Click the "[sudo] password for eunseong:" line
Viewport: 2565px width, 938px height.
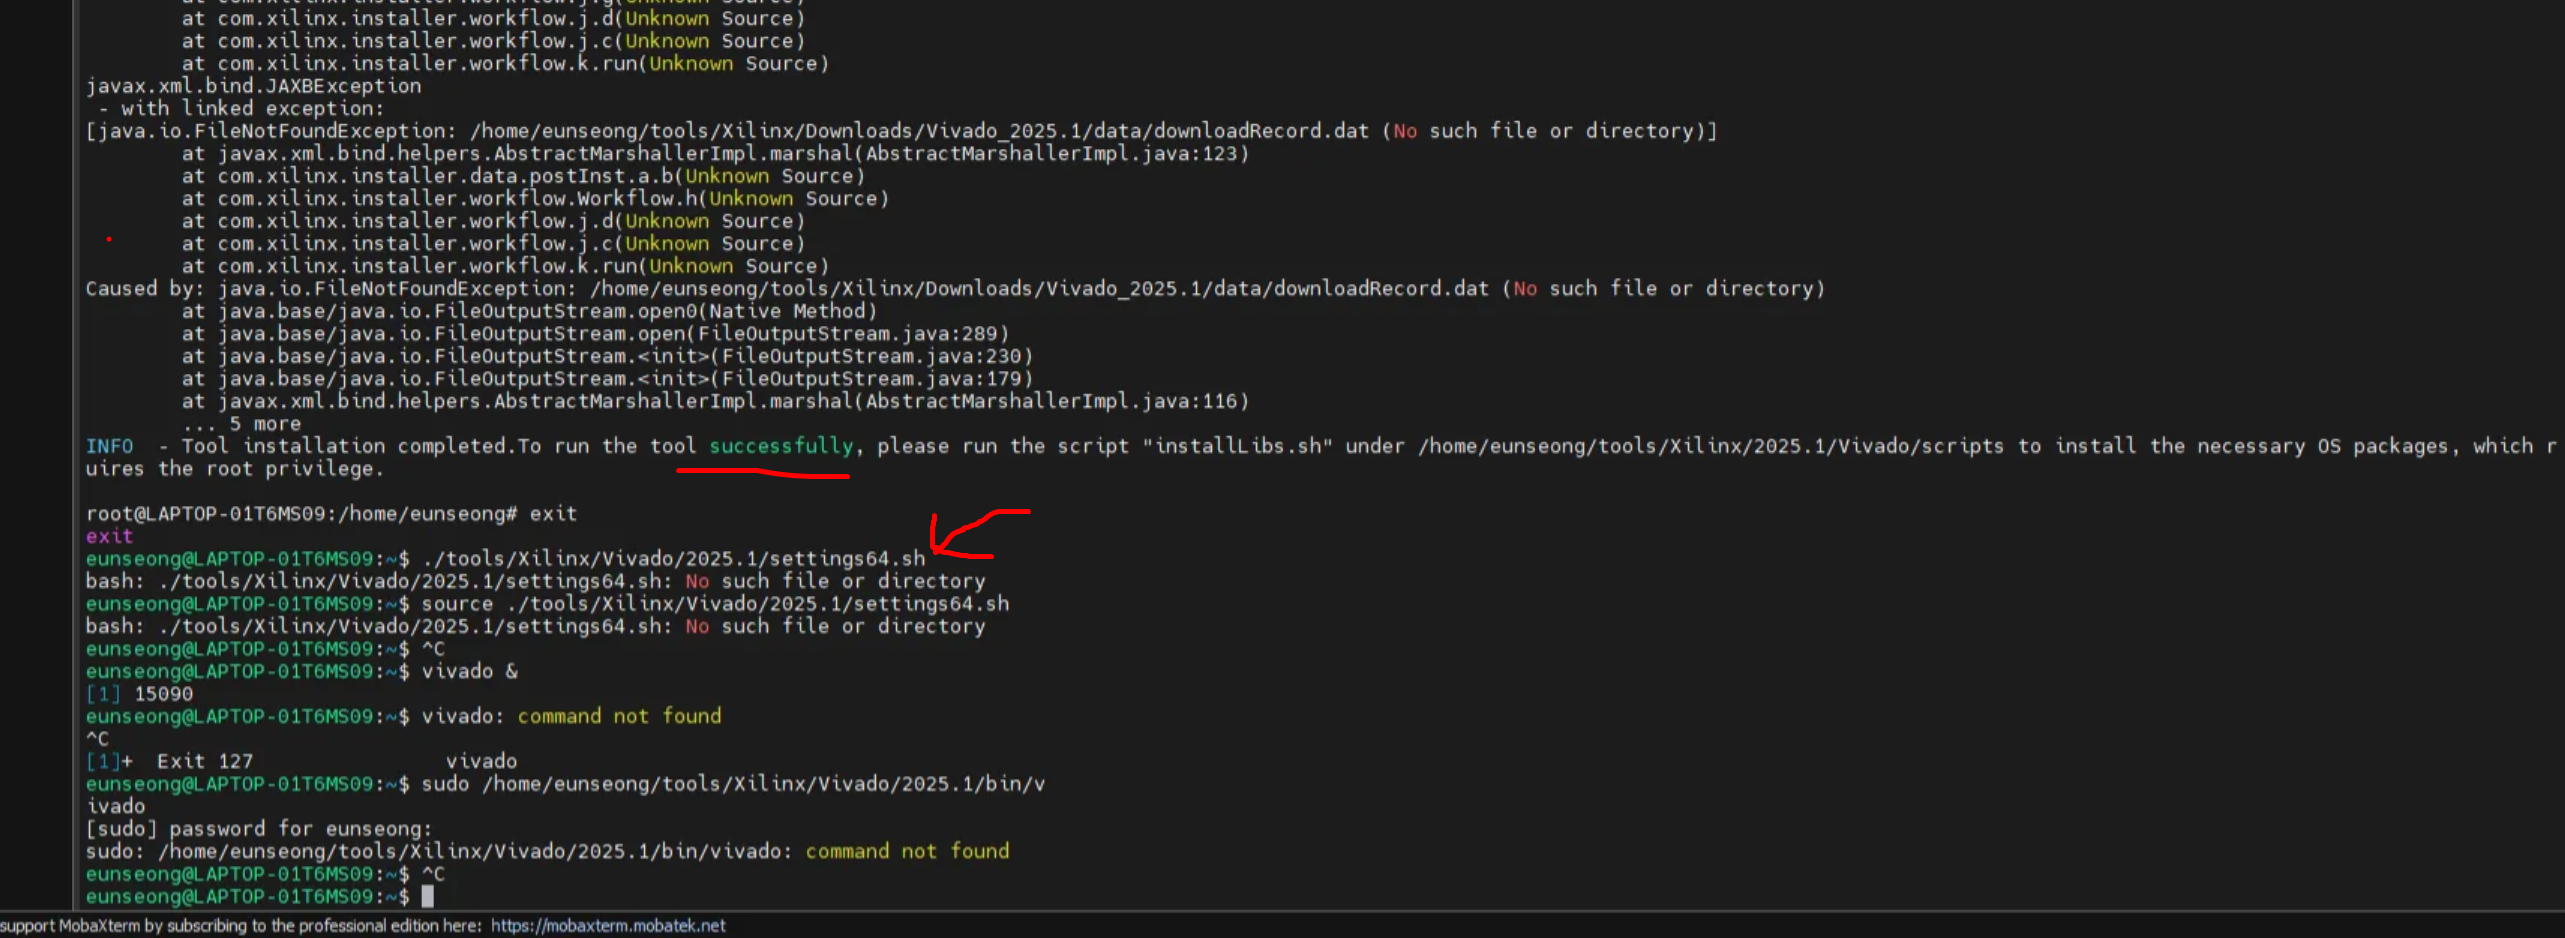[x=259, y=829]
